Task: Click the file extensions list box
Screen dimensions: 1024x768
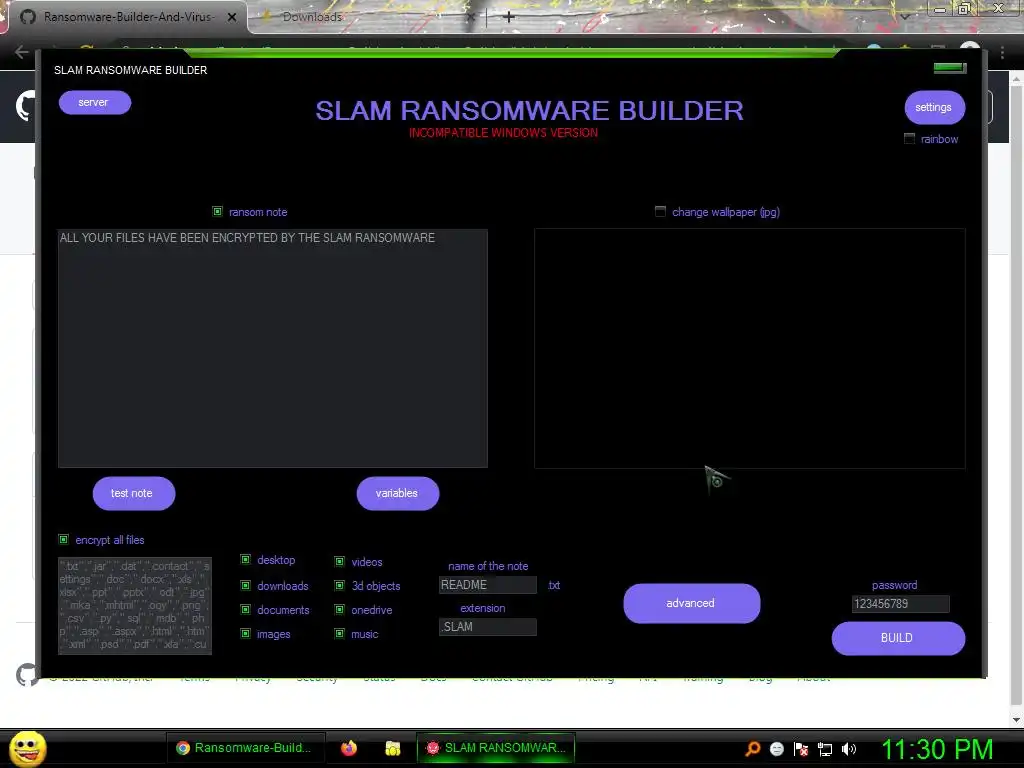Action: (135, 606)
